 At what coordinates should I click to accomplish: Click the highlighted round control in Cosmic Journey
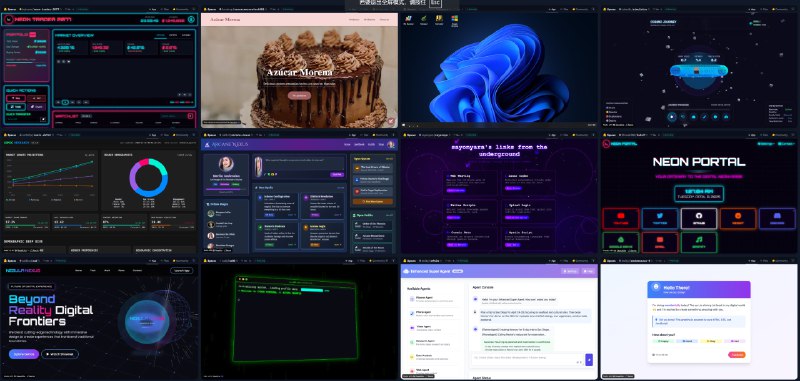point(672,116)
